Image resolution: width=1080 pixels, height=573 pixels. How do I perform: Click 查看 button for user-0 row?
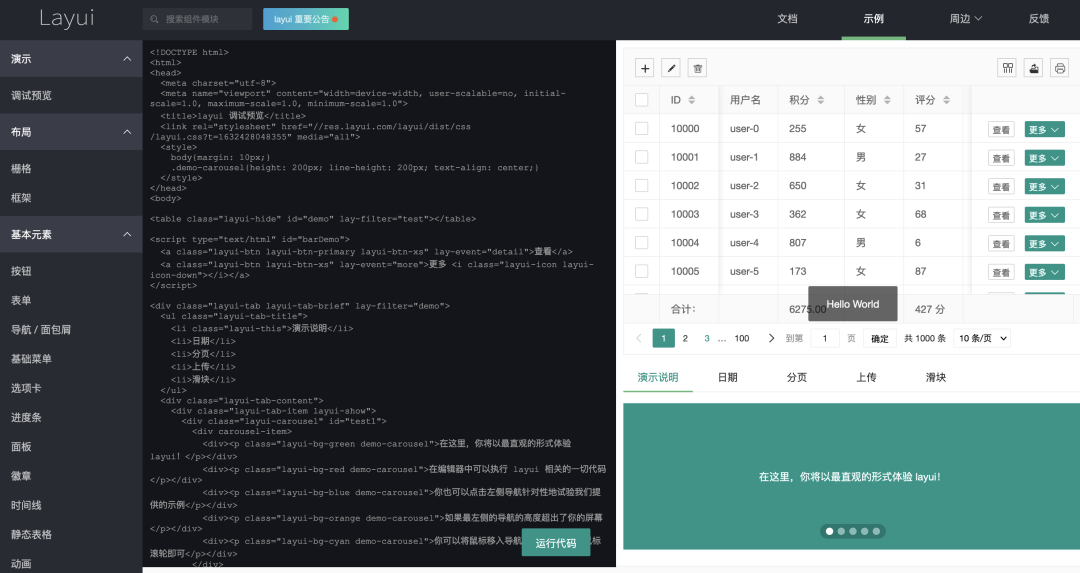pos(1001,129)
